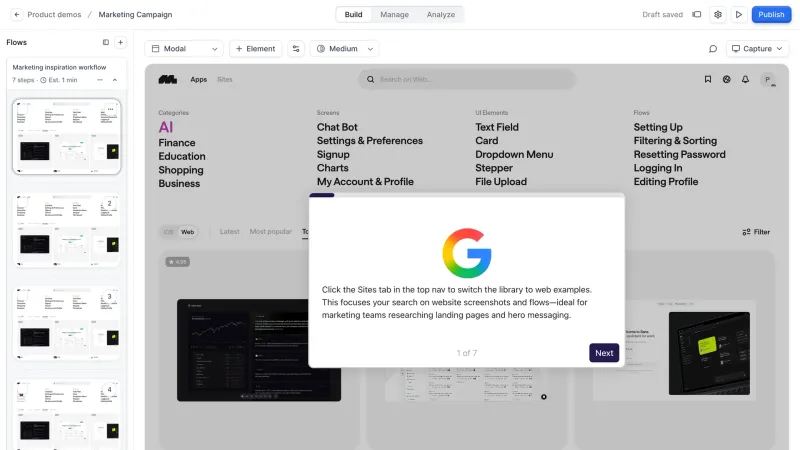Viewport: 800px width, 450px height.
Task: Select the Finance category
Action: pyautogui.click(x=177, y=143)
